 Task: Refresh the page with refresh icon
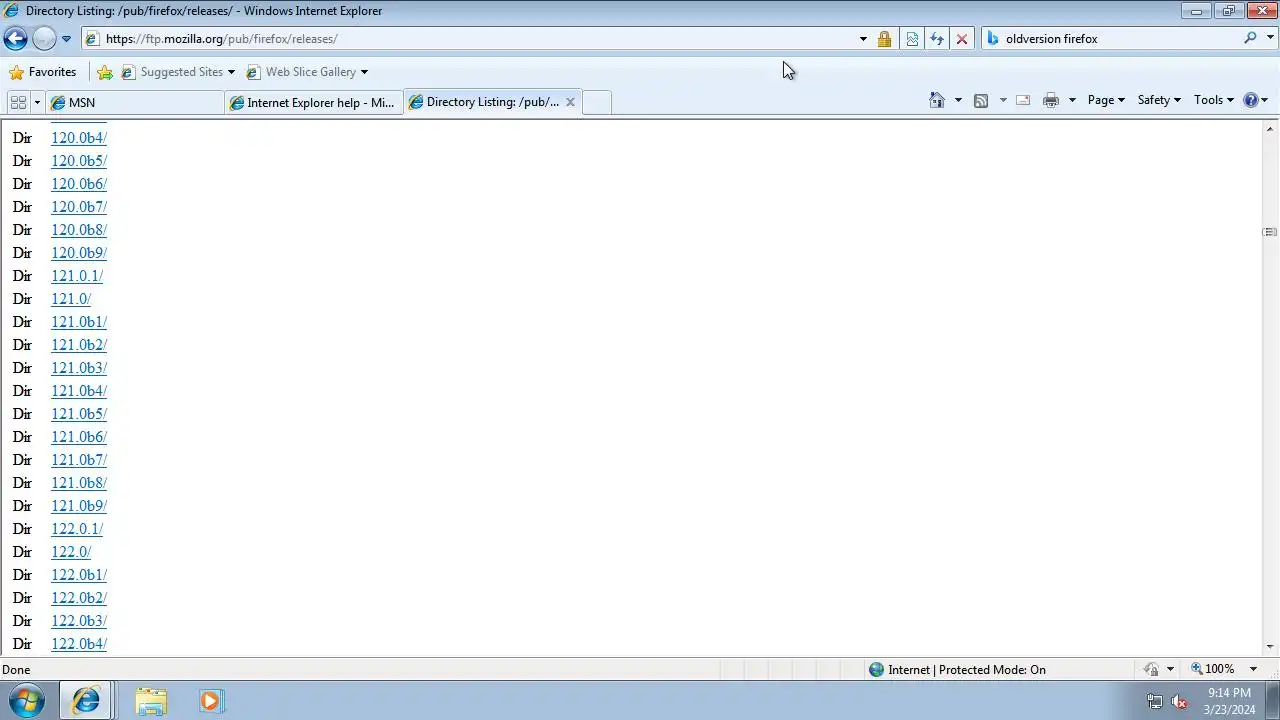point(937,39)
